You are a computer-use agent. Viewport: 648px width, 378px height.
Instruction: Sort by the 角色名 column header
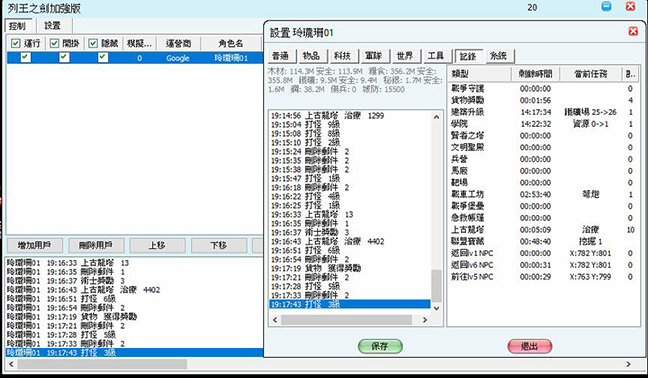coord(231,43)
